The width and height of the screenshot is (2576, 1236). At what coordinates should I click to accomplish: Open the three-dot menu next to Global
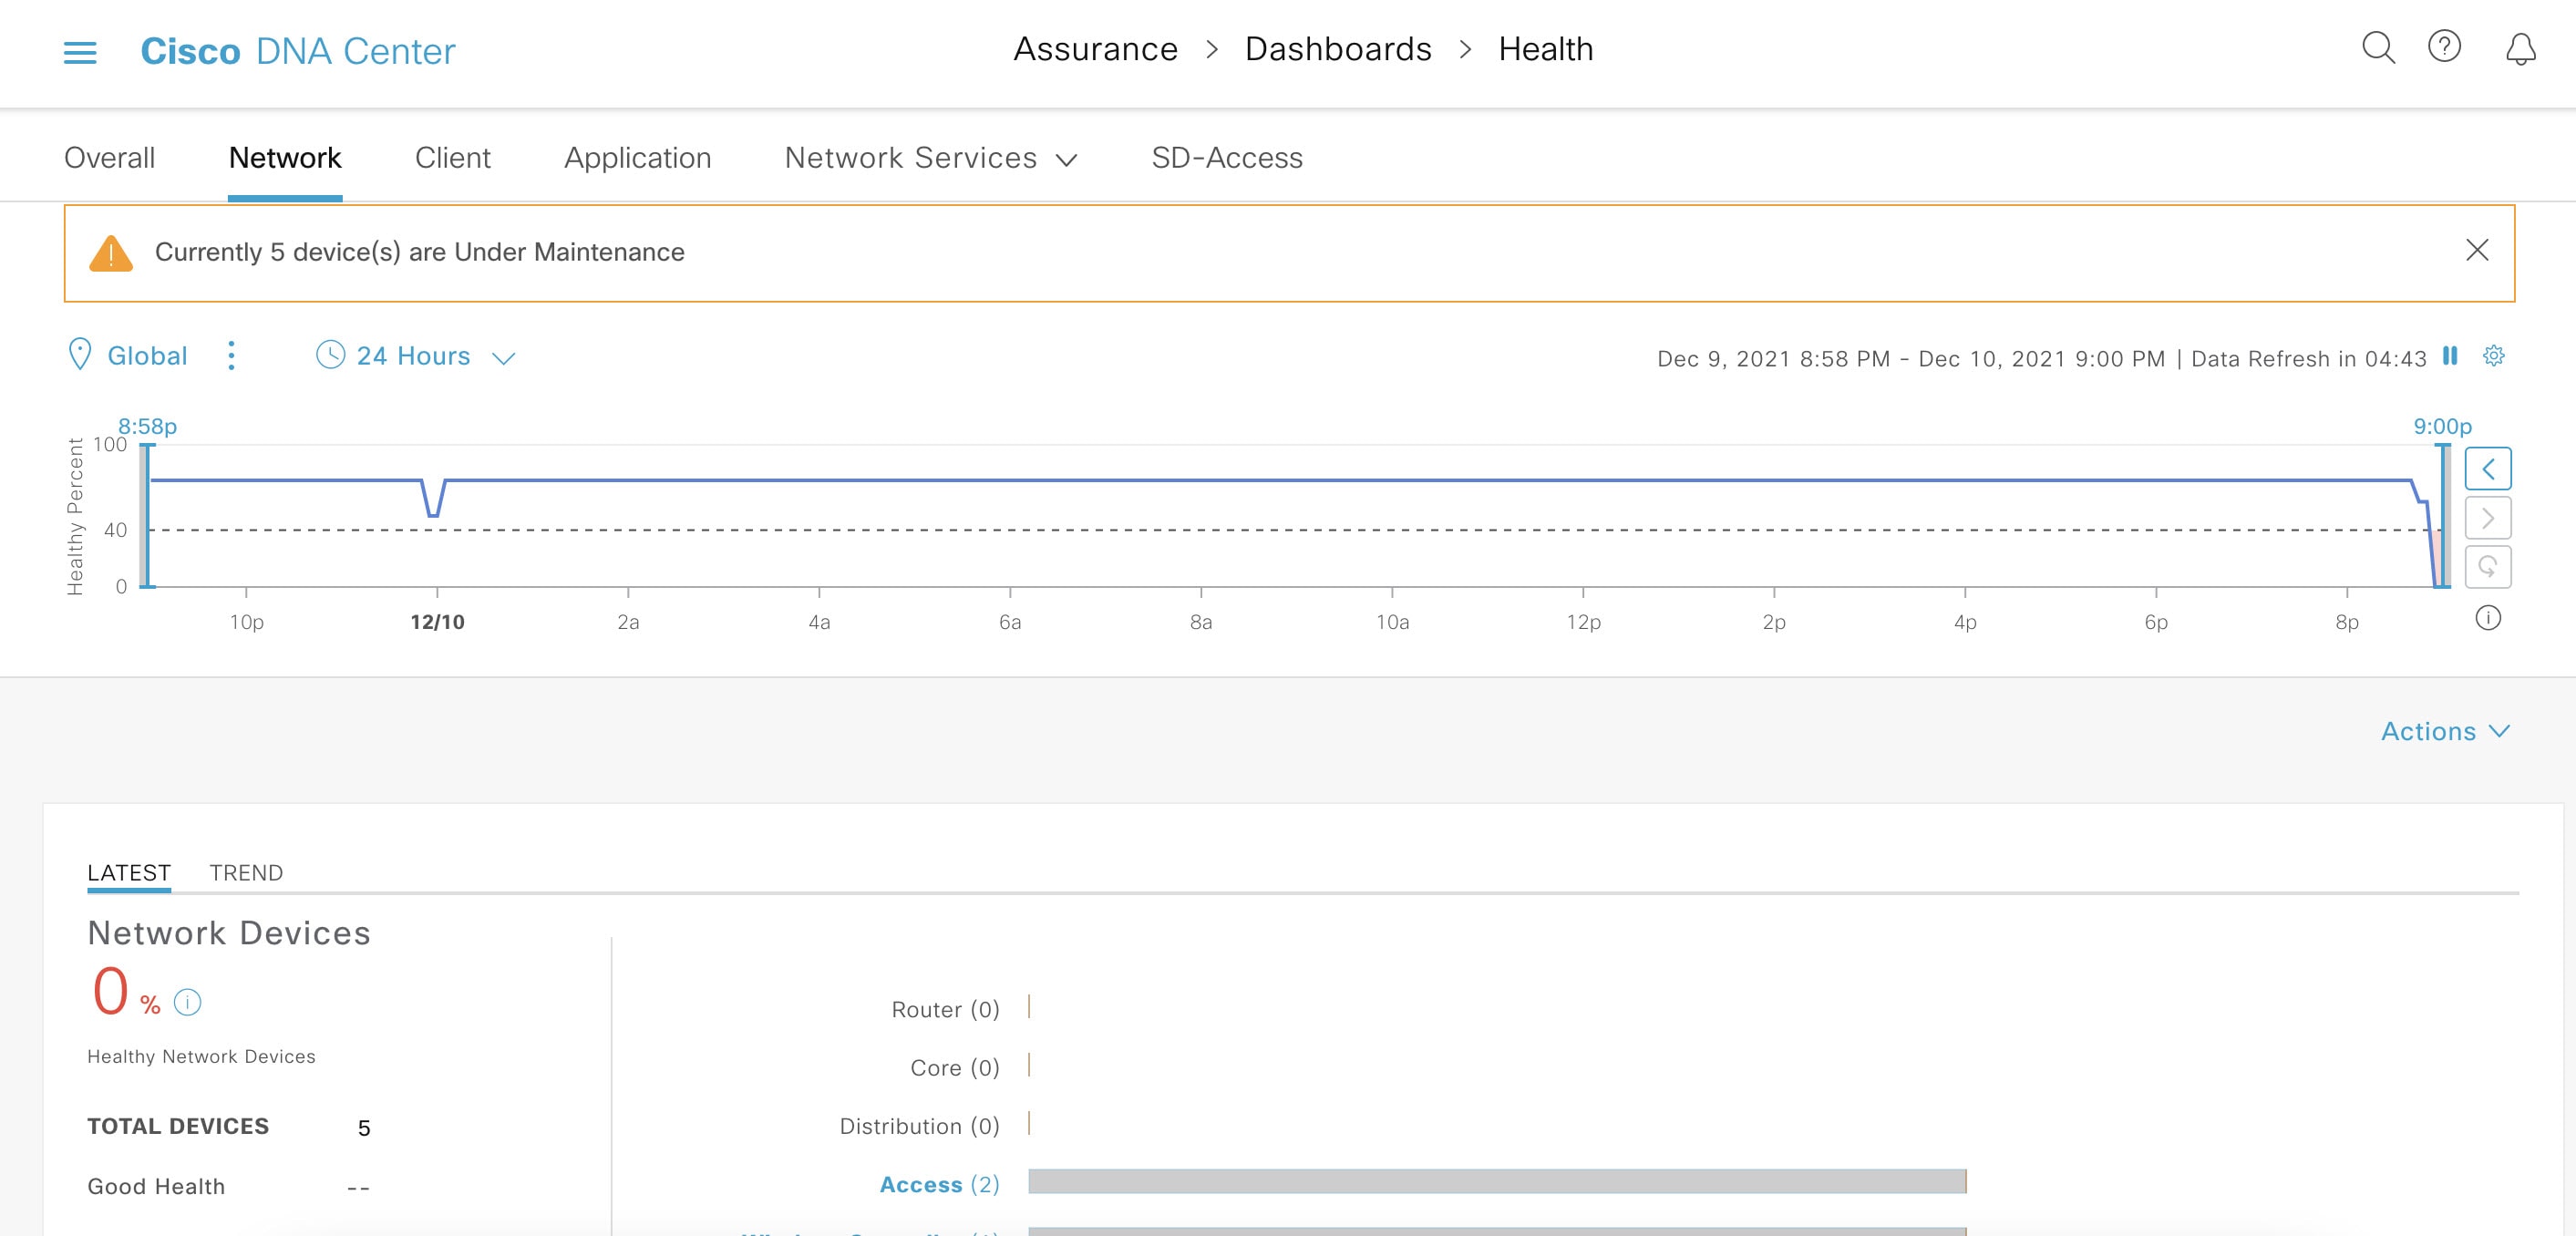(x=231, y=356)
